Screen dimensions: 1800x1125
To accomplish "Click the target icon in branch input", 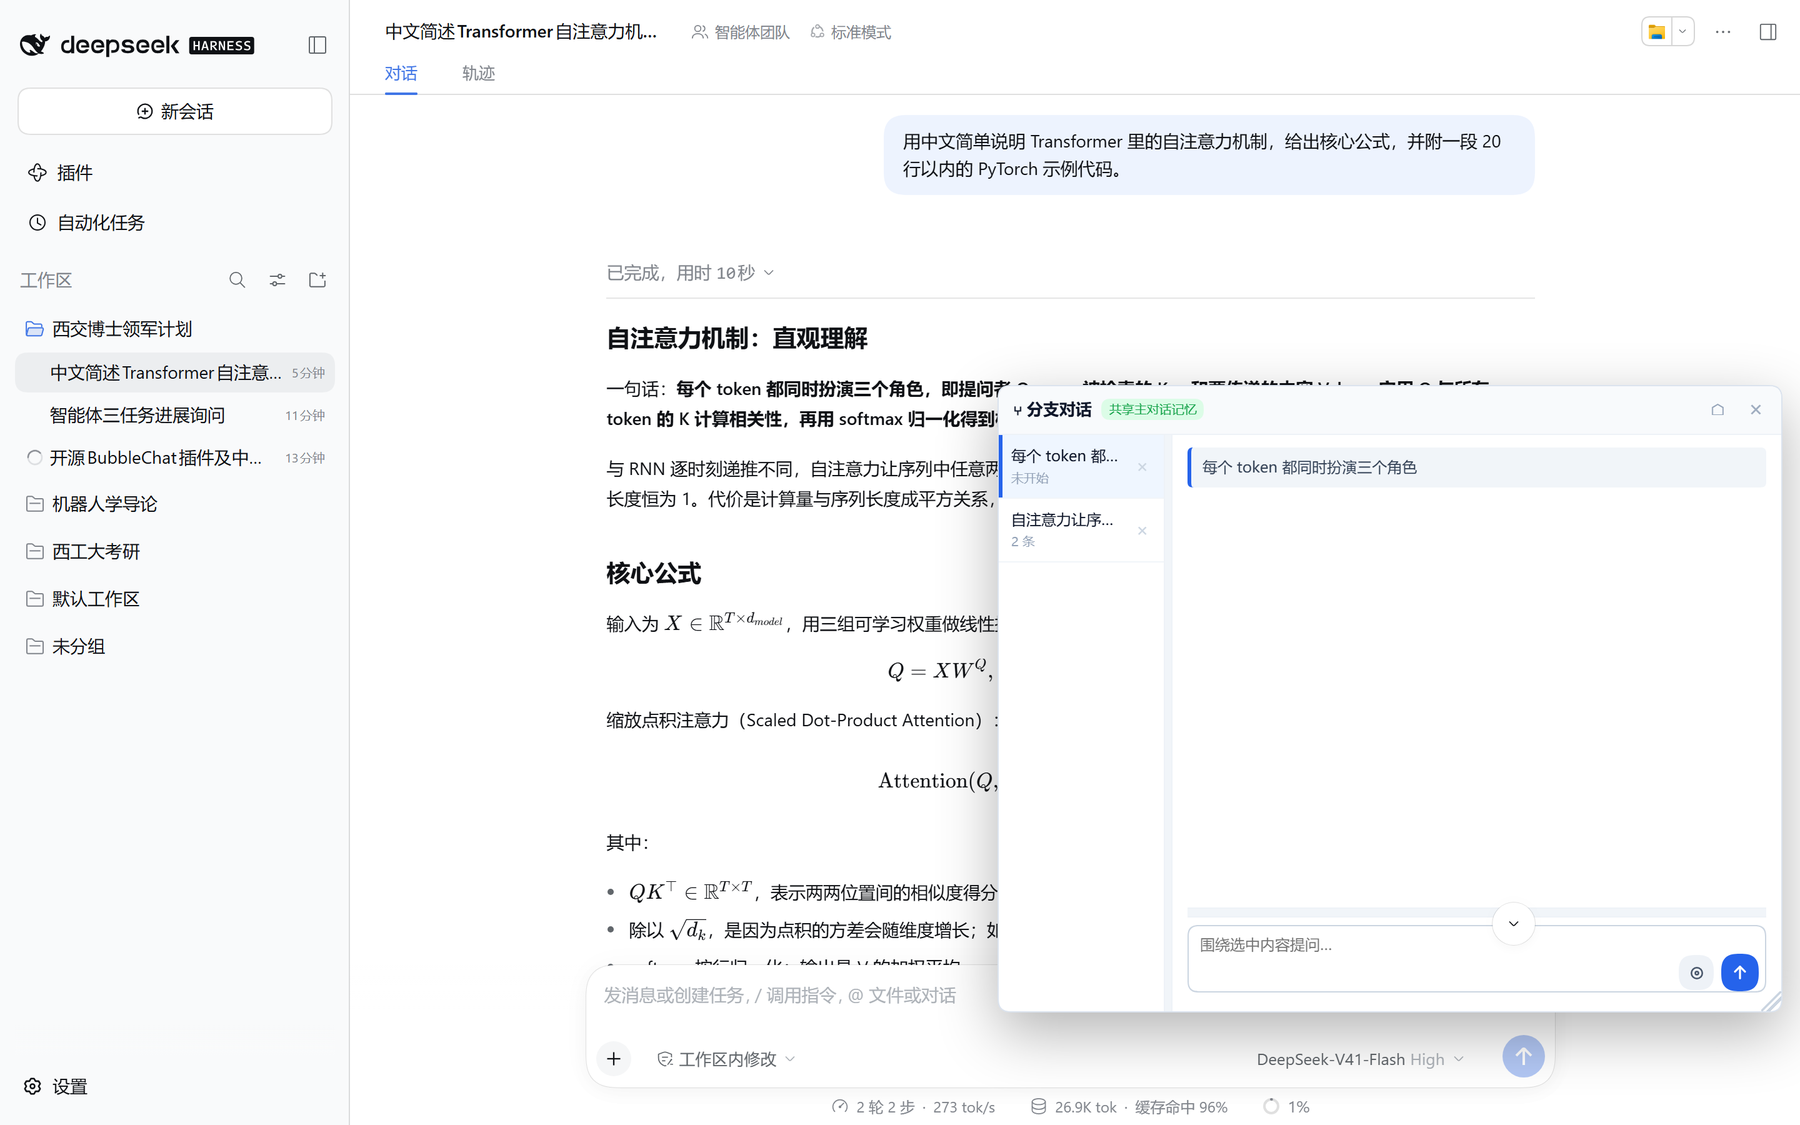I will [x=1697, y=973].
